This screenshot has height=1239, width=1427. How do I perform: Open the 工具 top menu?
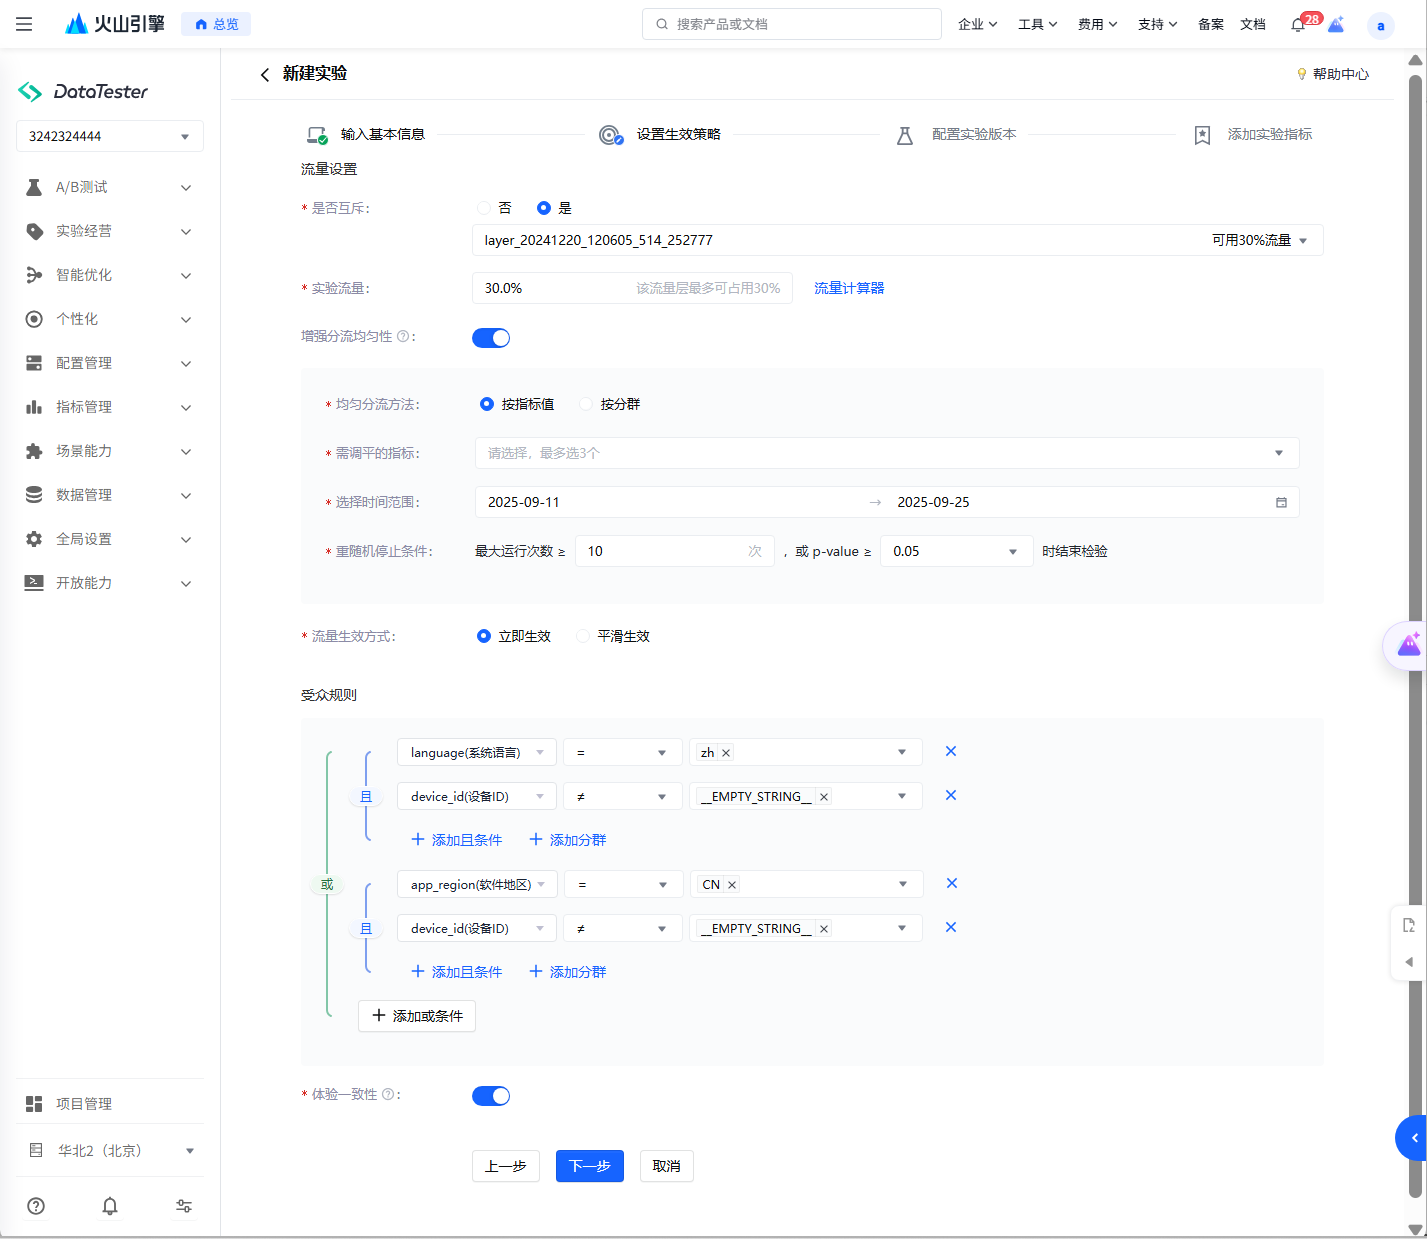(1037, 24)
